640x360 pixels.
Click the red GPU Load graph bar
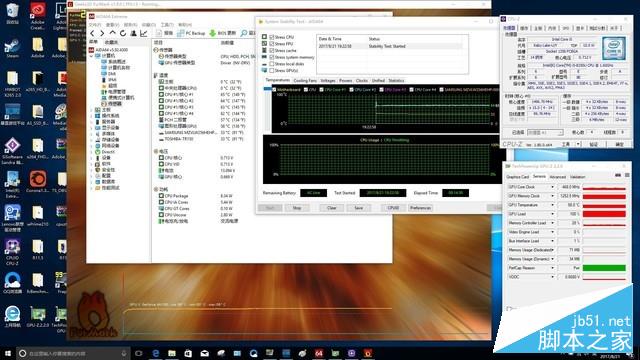604,214
